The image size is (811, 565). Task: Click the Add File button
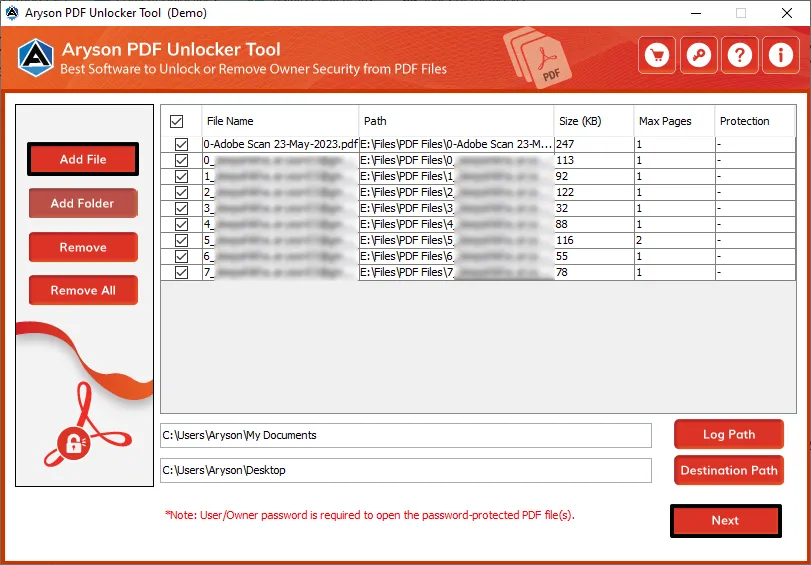coord(83,159)
